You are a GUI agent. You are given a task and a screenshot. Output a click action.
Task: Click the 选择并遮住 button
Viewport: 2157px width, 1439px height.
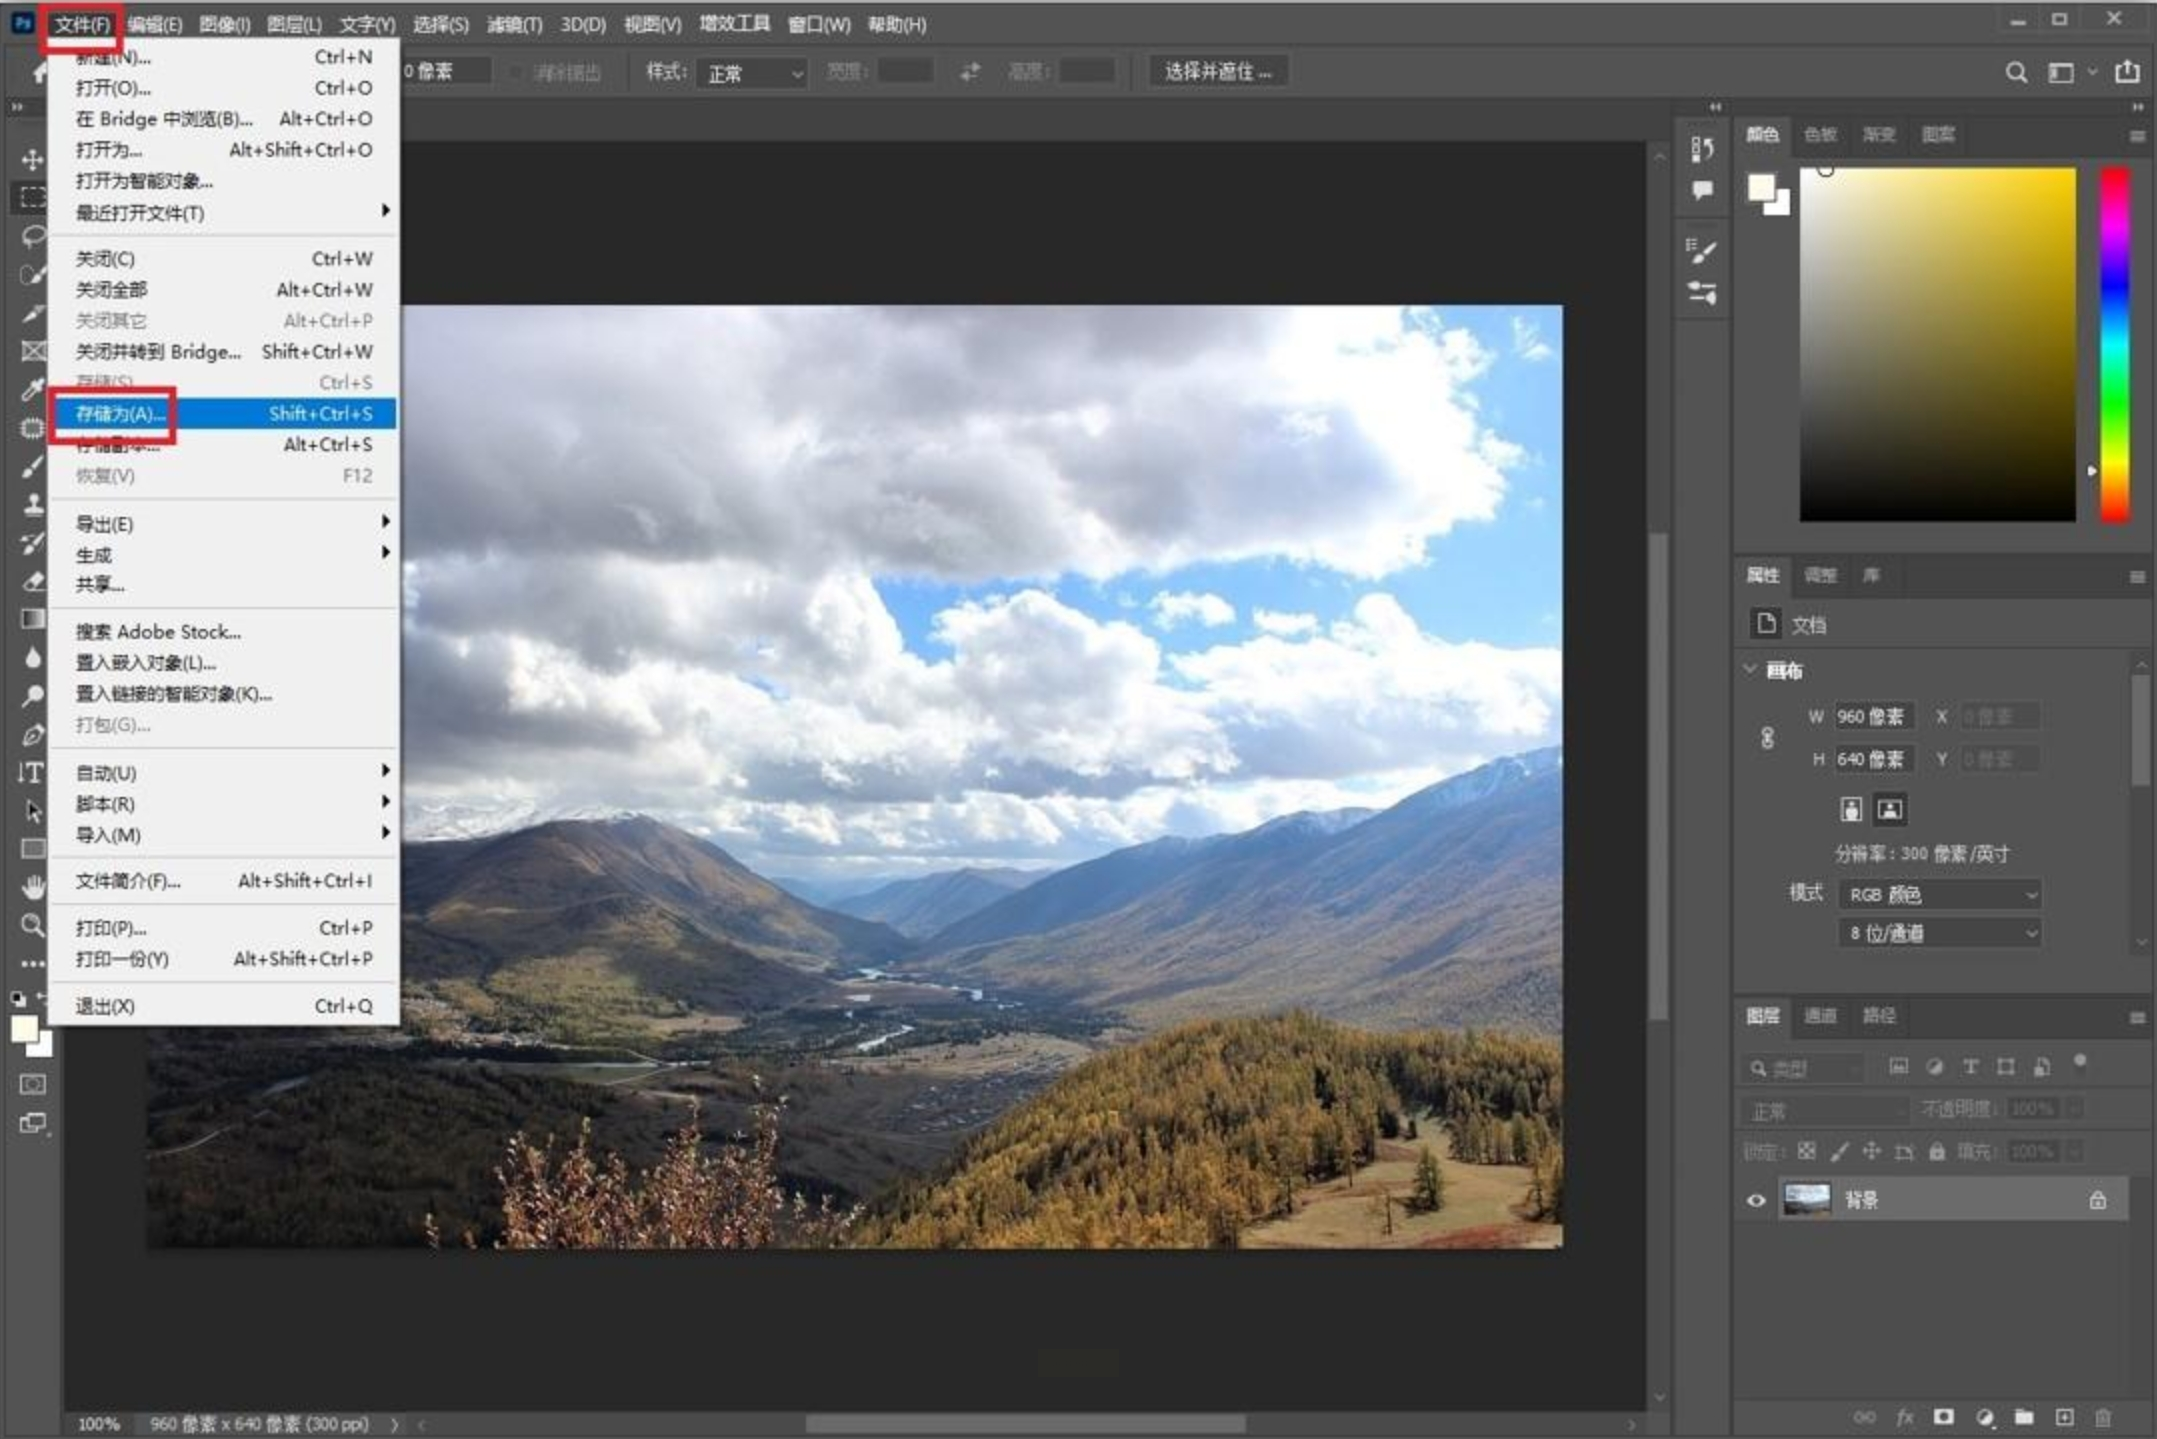pos(1217,72)
